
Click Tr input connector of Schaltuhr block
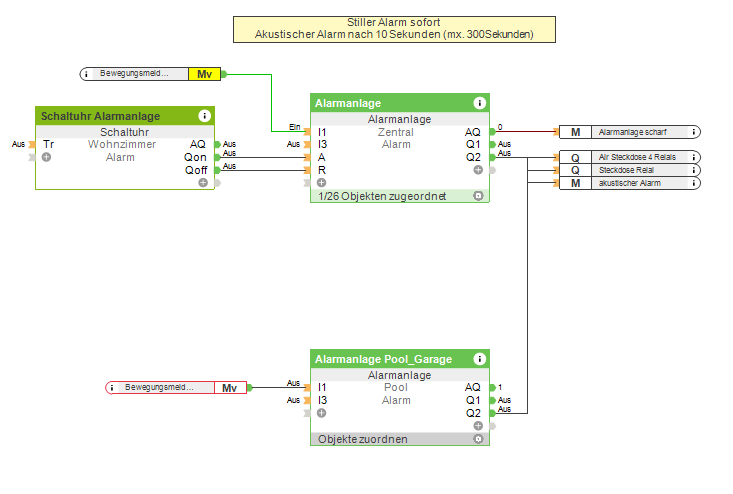[32, 144]
